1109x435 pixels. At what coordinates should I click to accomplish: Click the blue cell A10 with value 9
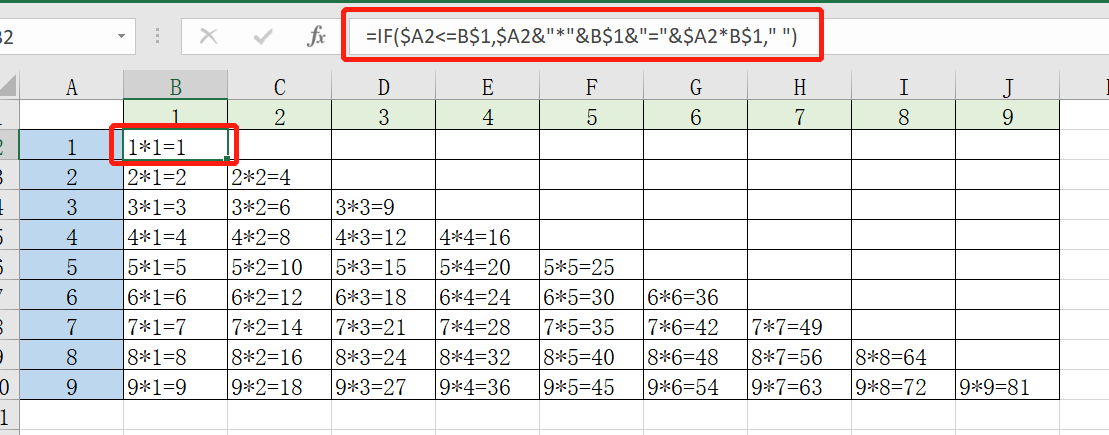point(71,385)
